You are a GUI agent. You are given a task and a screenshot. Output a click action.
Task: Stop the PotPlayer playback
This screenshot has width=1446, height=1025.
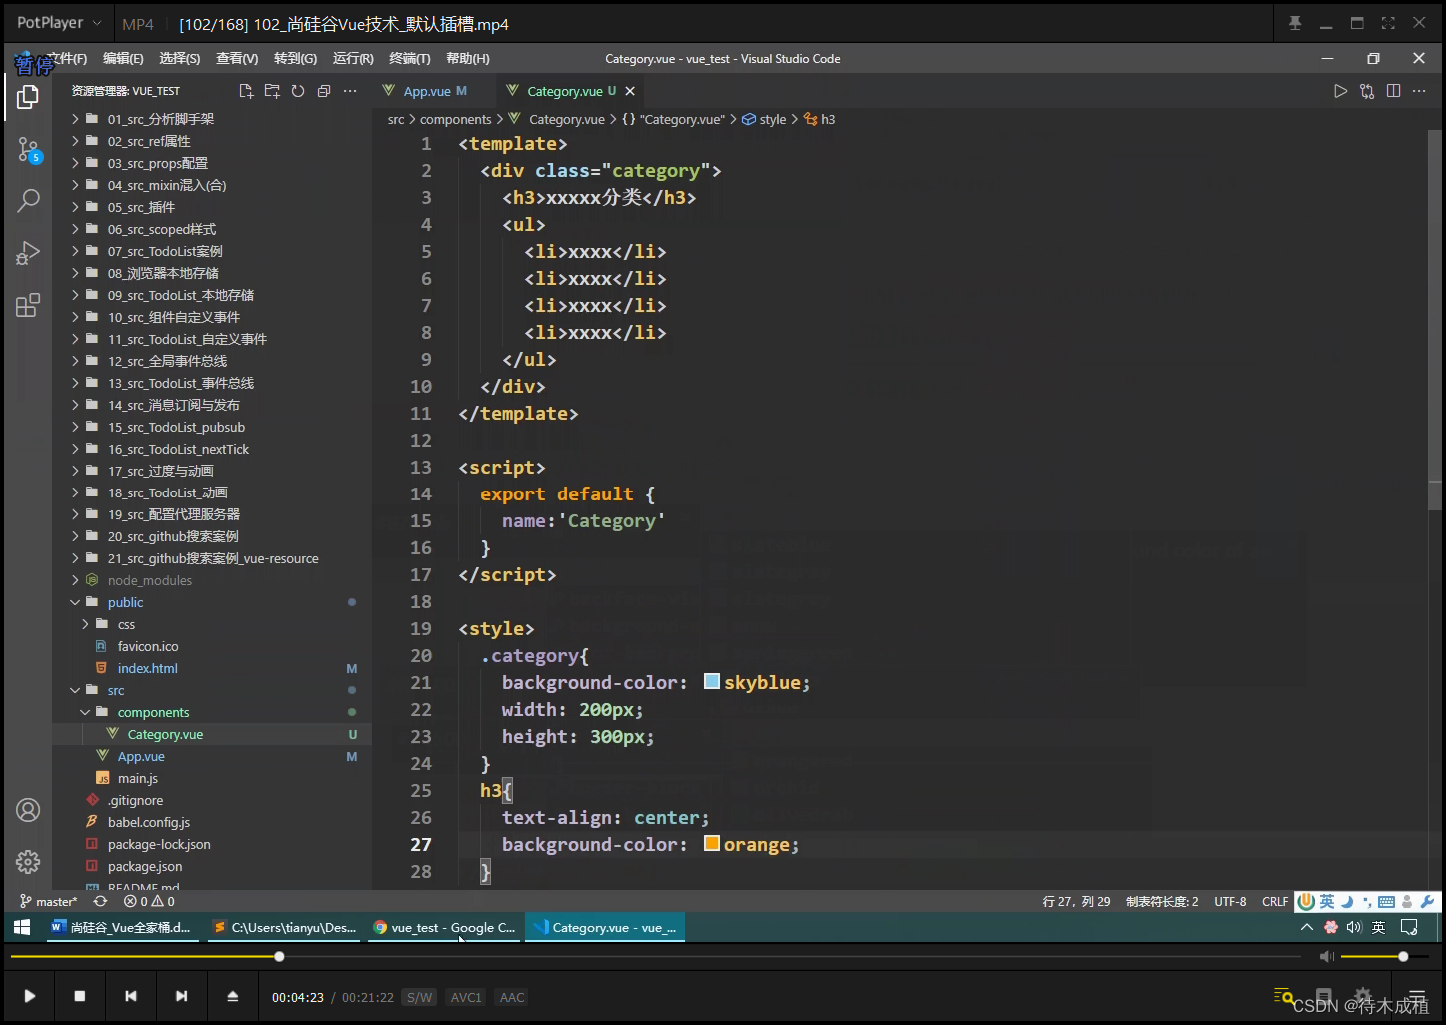(x=80, y=996)
